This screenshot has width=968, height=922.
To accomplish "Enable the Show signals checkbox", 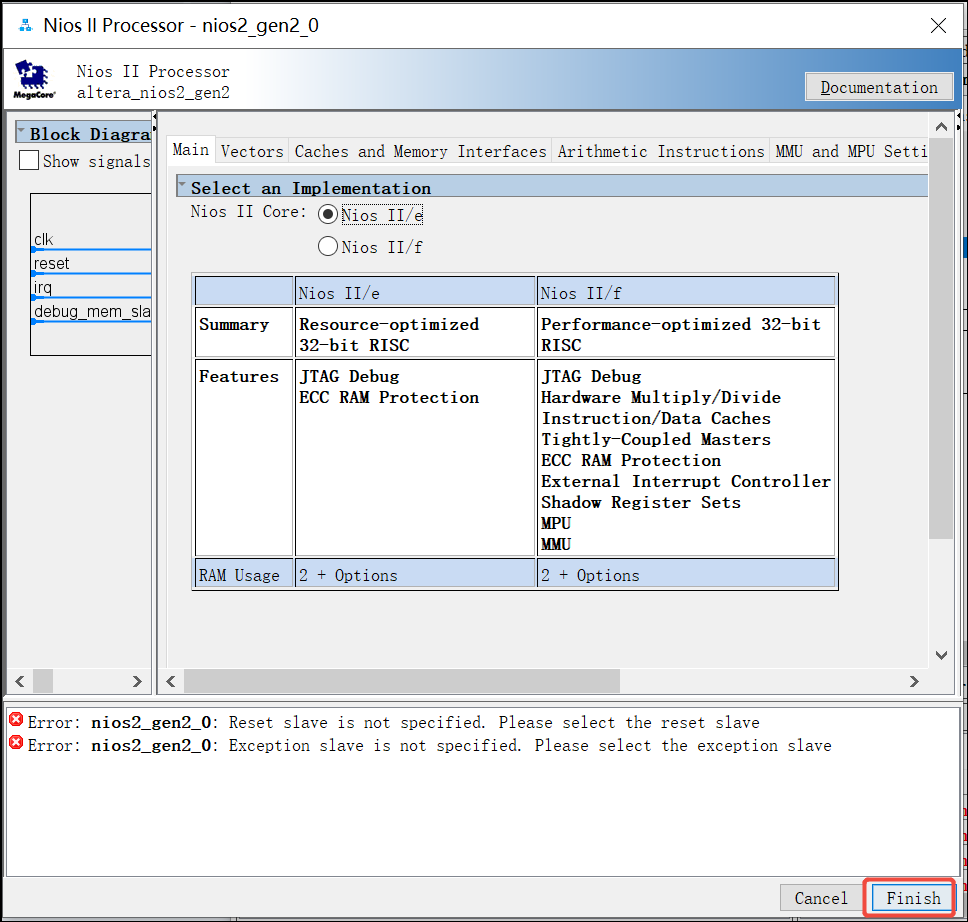I will coord(28,161).
